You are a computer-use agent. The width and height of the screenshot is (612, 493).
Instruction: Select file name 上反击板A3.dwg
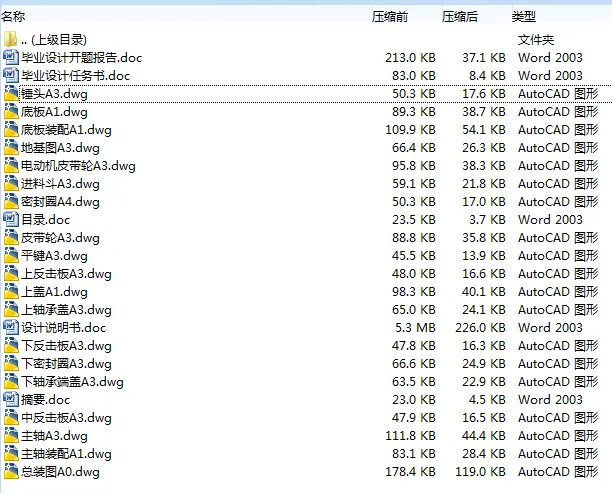66,274
